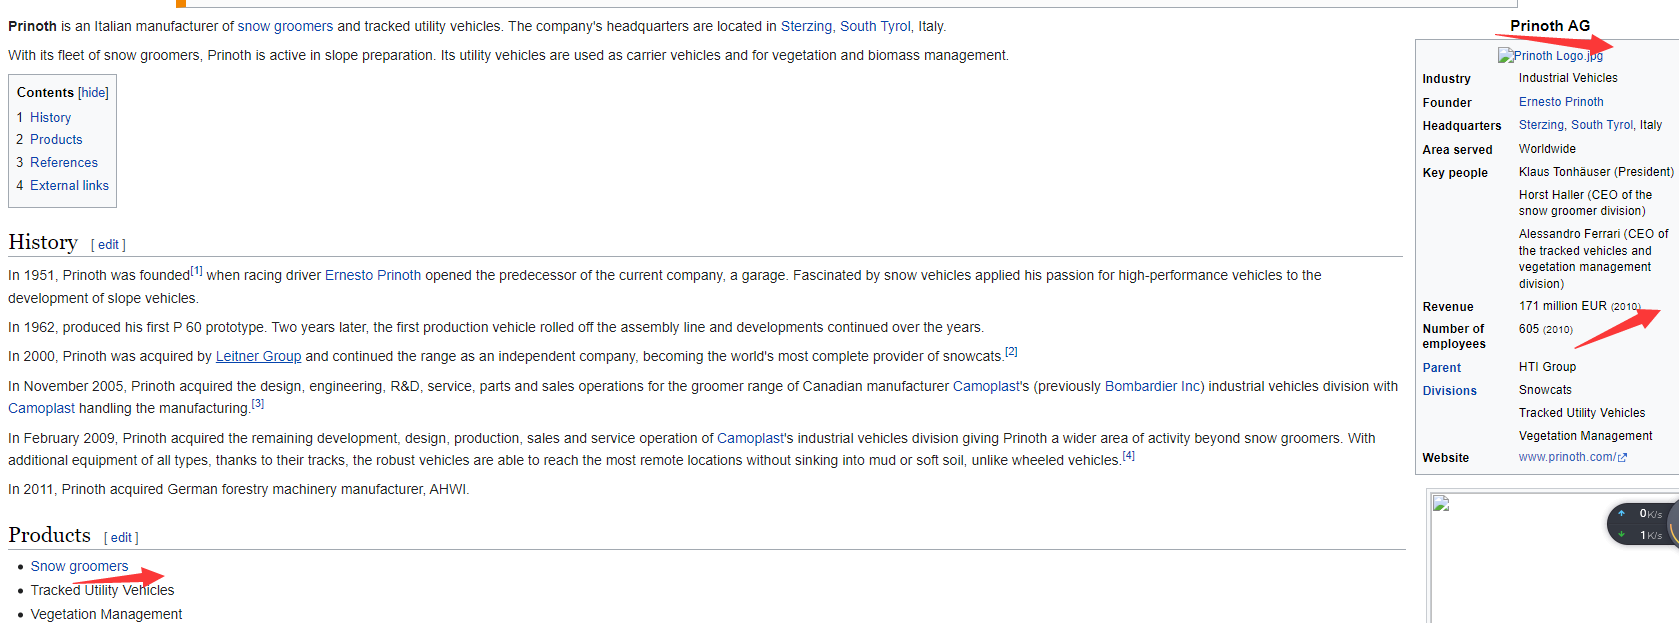1679x623 pixels.
Task: Open the South Tyrol link in the intro paragraph
Action: coord(875,26)
